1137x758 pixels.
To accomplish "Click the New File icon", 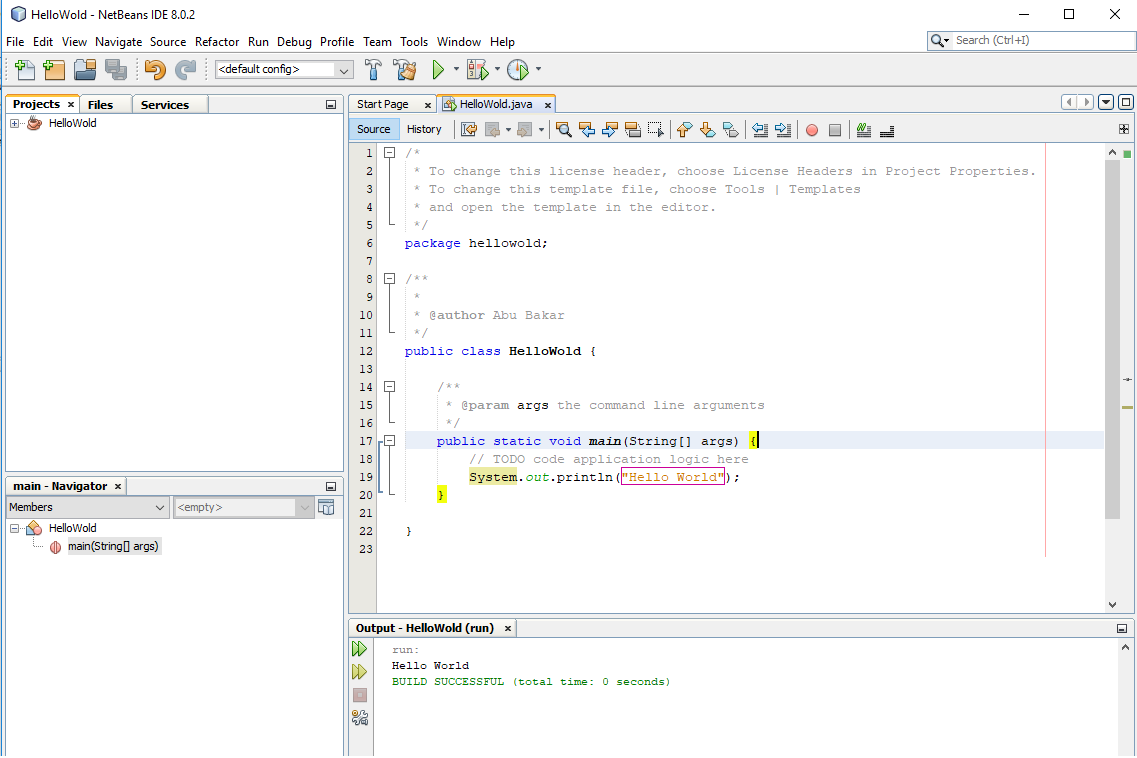I will 24,70.
